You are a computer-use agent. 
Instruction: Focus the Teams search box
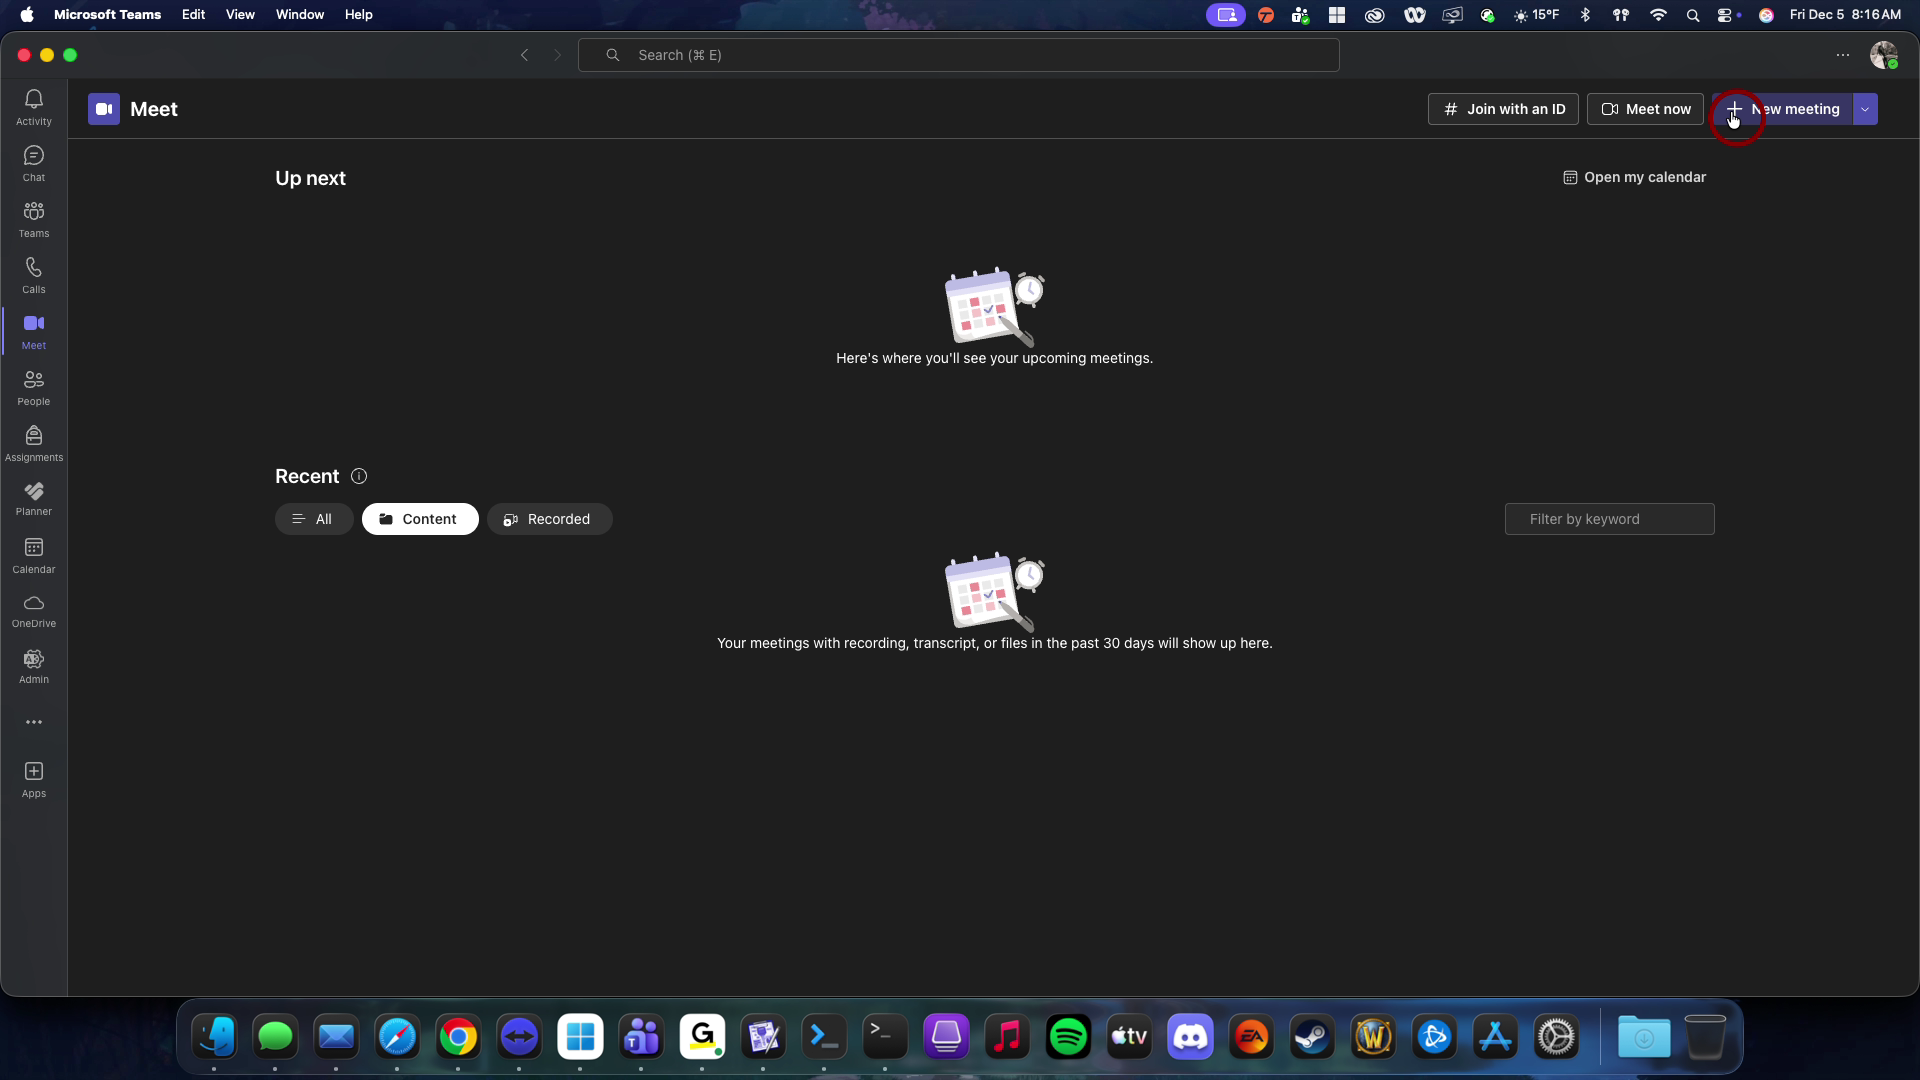[x=958, y=55]
